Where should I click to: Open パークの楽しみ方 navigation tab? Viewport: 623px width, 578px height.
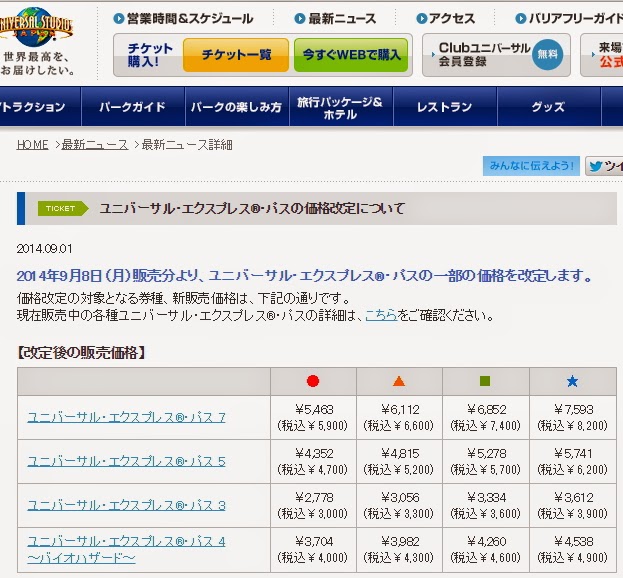point(237,106)
